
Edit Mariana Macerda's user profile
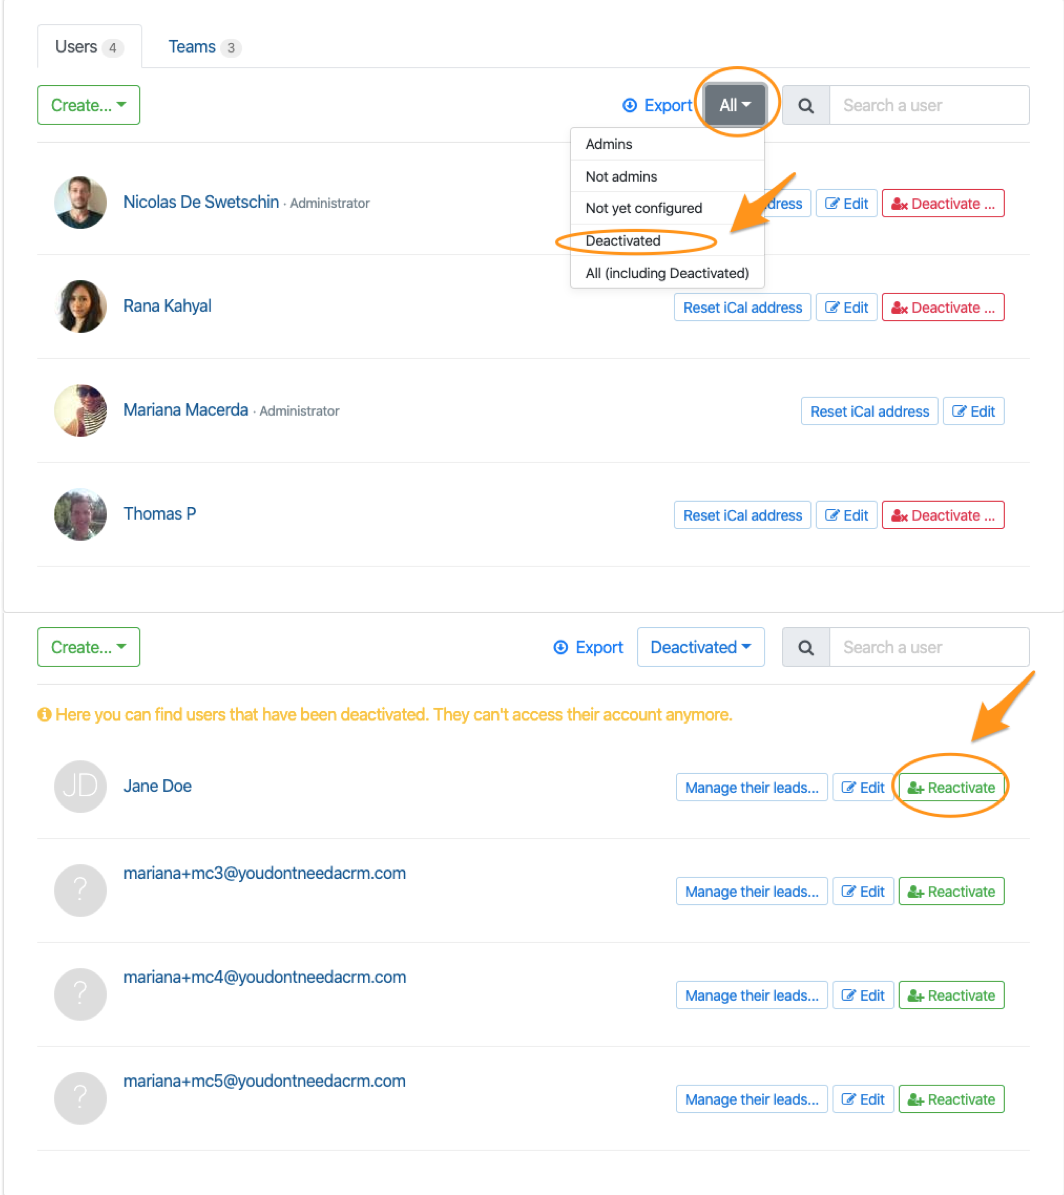click(974, 412)
